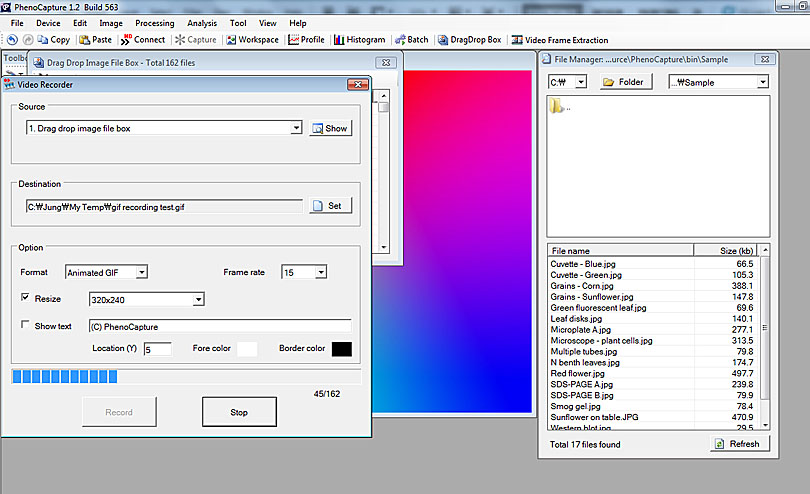810x494 pixels.
Task: Open the Analysis menu
Action: 202,23
